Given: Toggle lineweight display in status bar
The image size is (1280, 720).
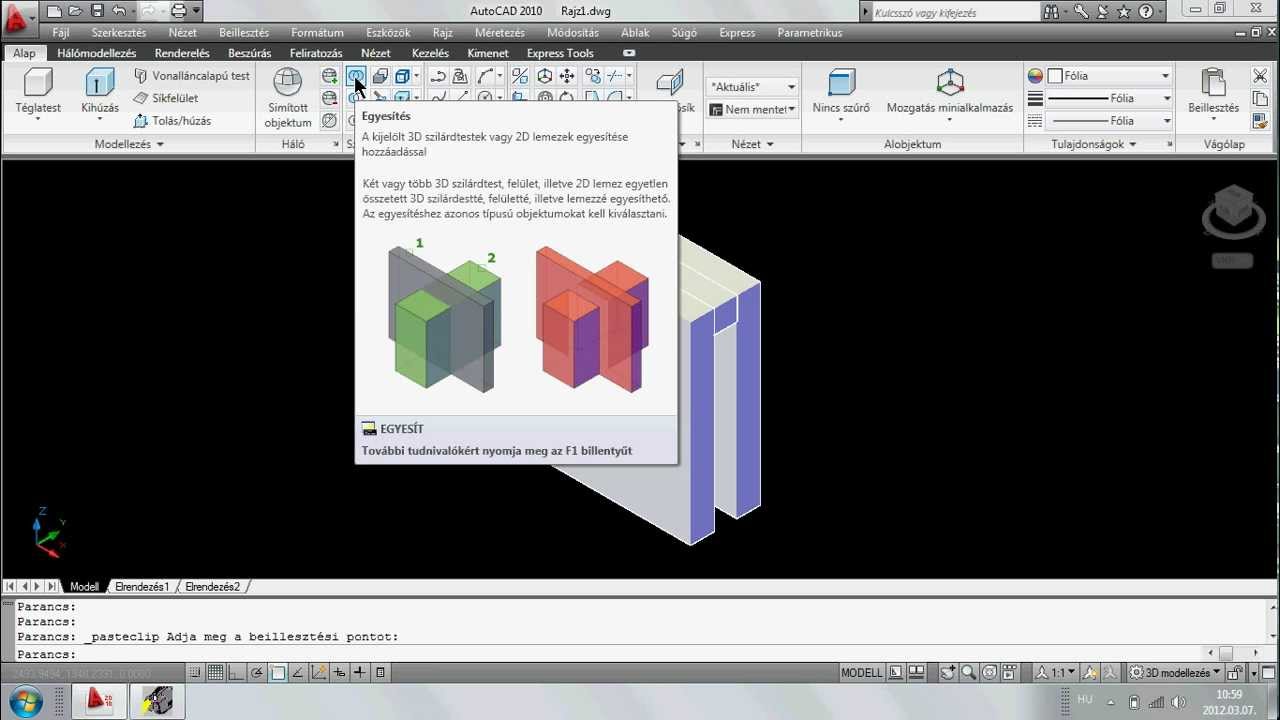Looking at the screenshot, I should (360, 673).
